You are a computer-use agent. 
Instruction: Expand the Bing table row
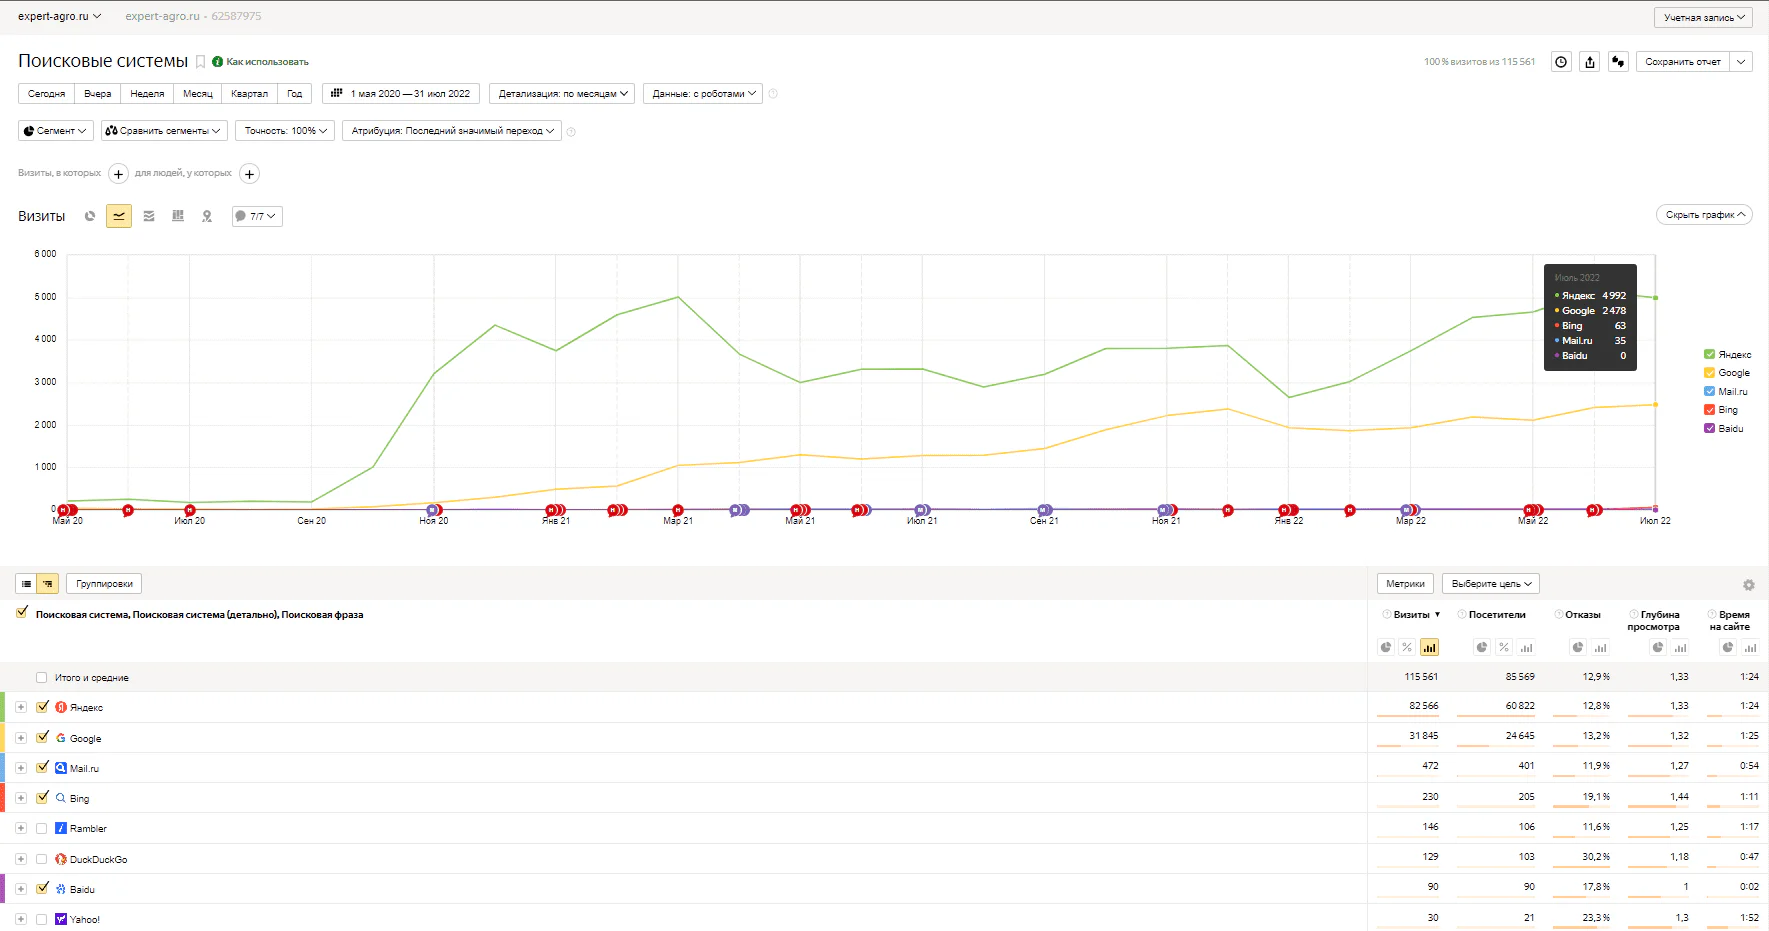click(20, 798)
